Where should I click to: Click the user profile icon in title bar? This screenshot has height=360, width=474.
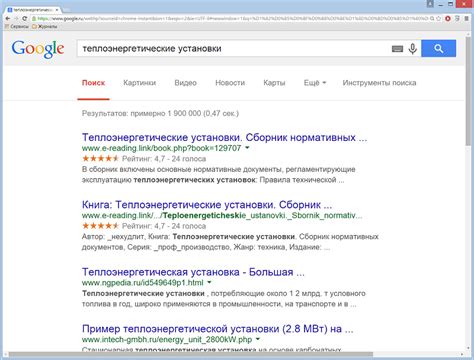[x=430, y=4]
